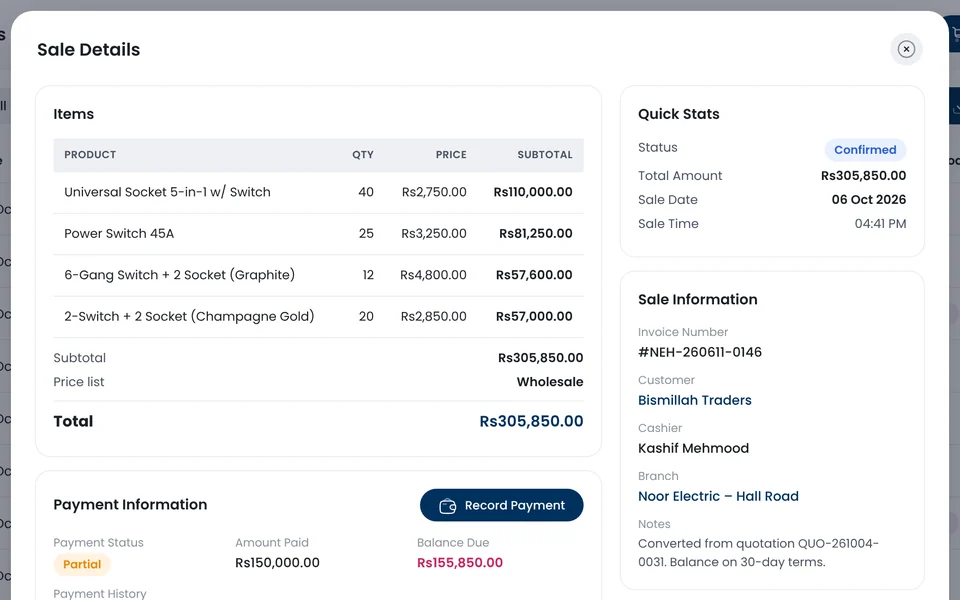The width and height of the screenshot is (960, 600).
Task: Click the quantity 12 cell
Action: coord(368,275)
